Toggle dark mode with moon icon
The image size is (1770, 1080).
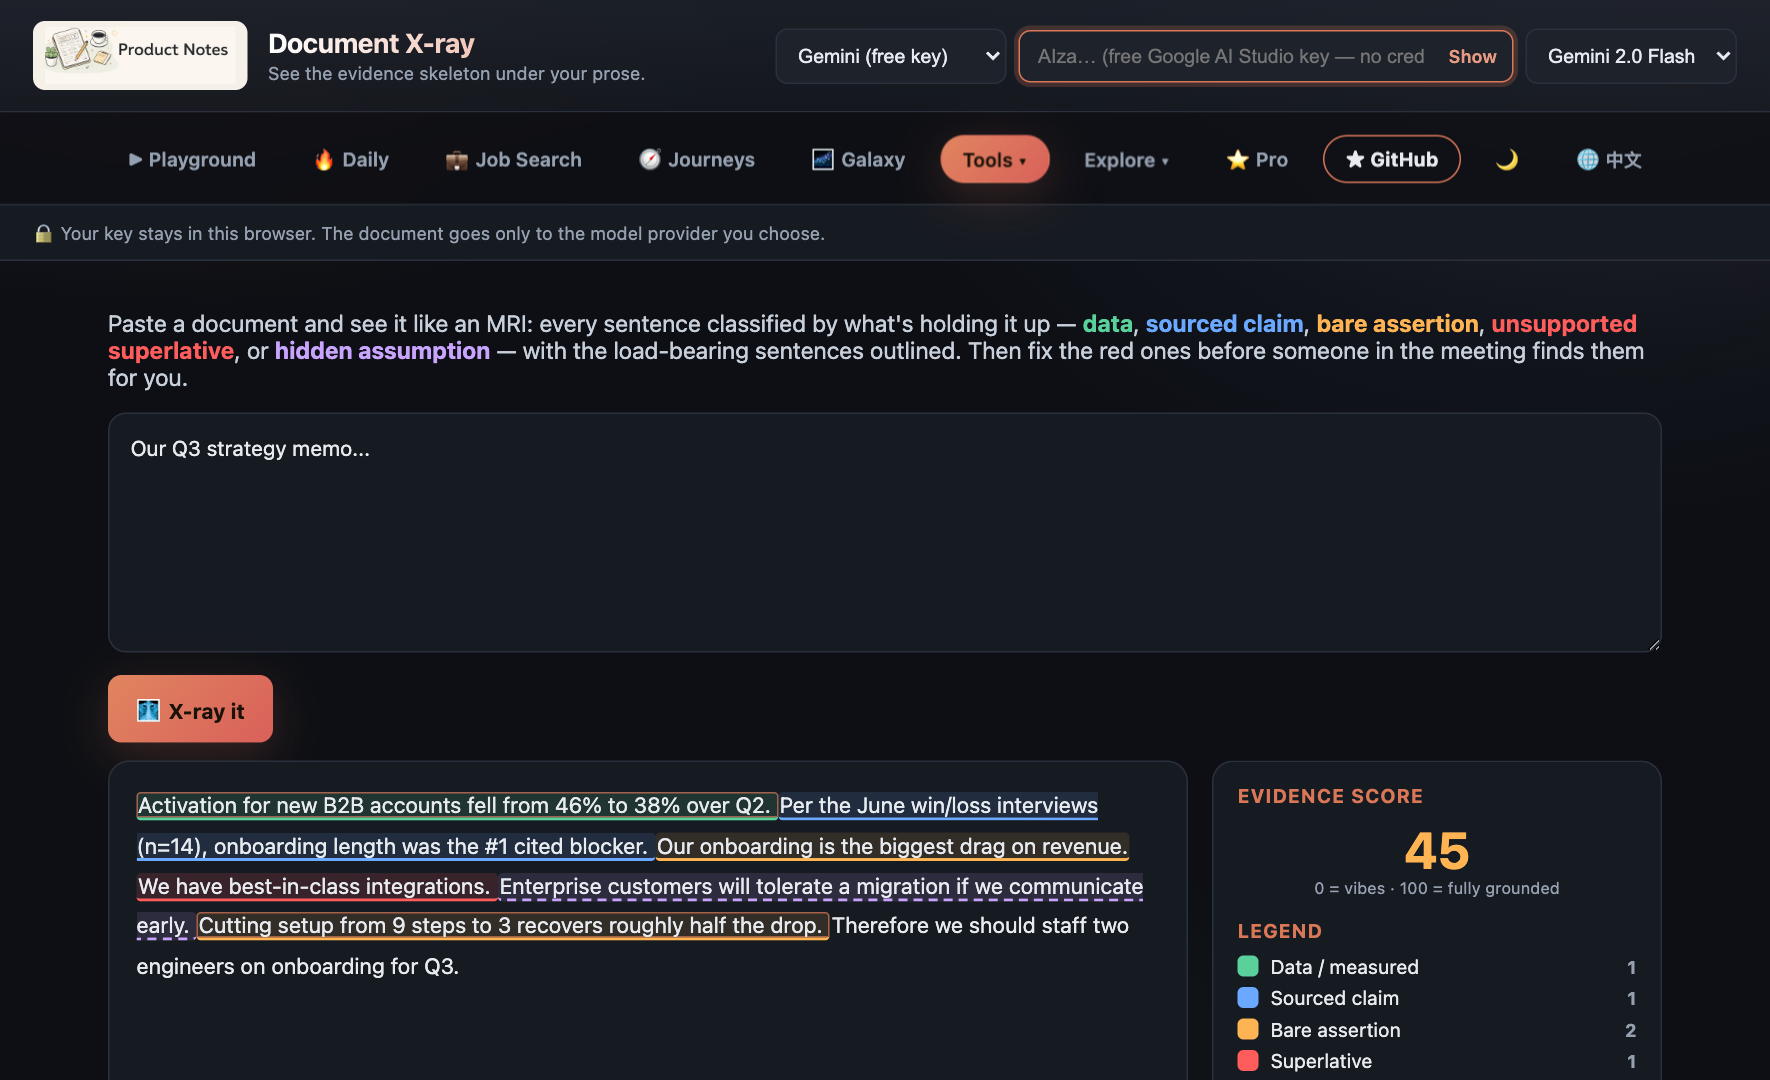pyautogui.click(x=1507, y=160)
